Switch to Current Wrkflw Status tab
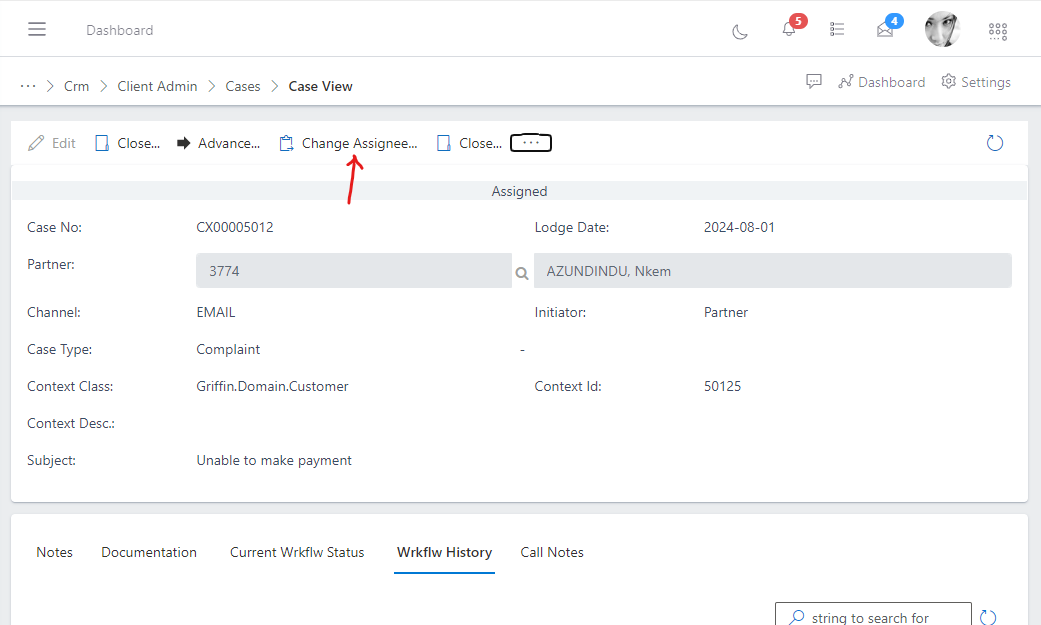This screenshot has height=625, width=1041. [297, 552]
